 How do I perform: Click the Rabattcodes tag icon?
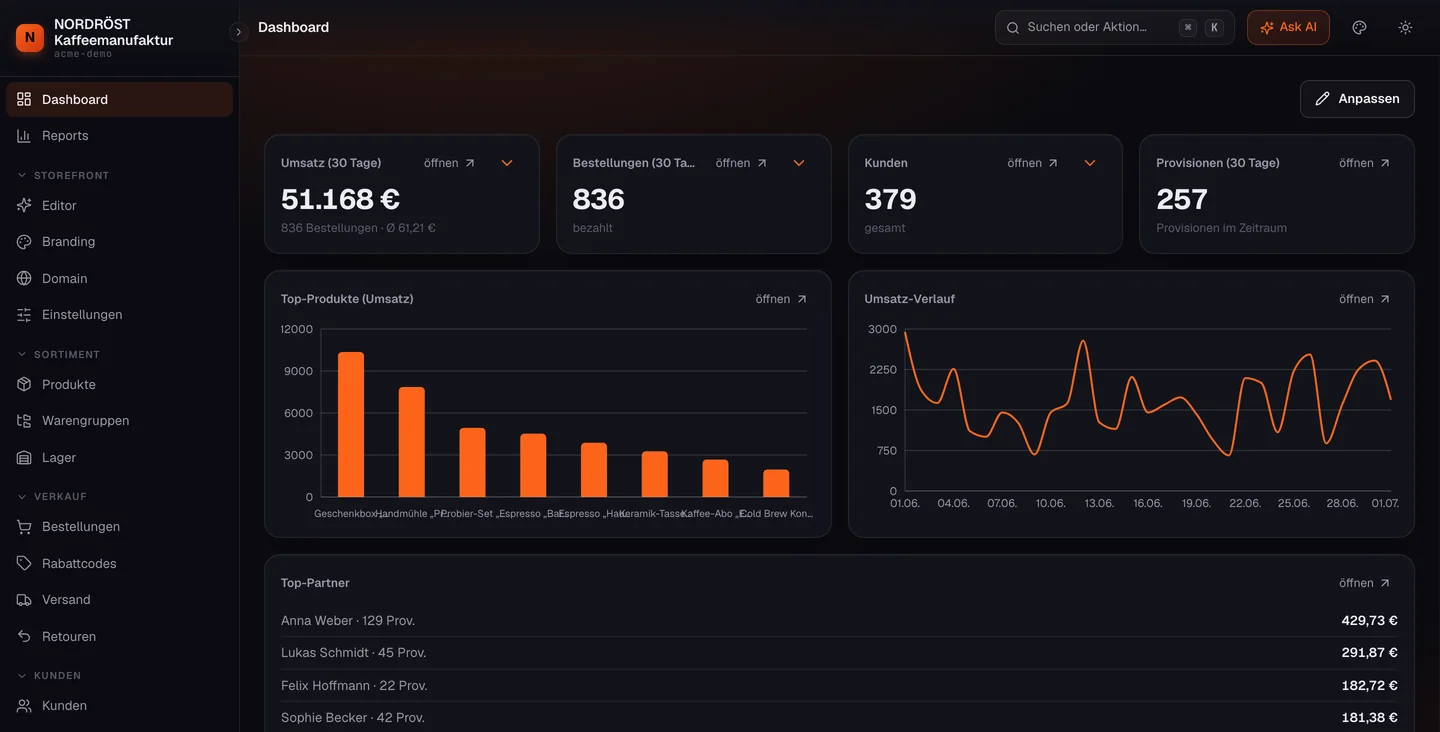click(24, 563)
